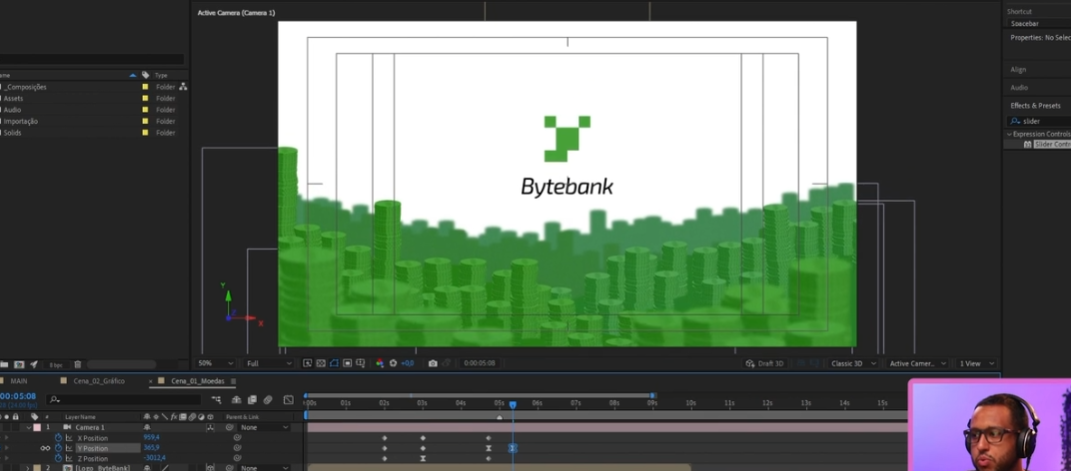Reset exposure icon in viewer
The width and height of the screenshot is (1071, 471).
(393, 363)
